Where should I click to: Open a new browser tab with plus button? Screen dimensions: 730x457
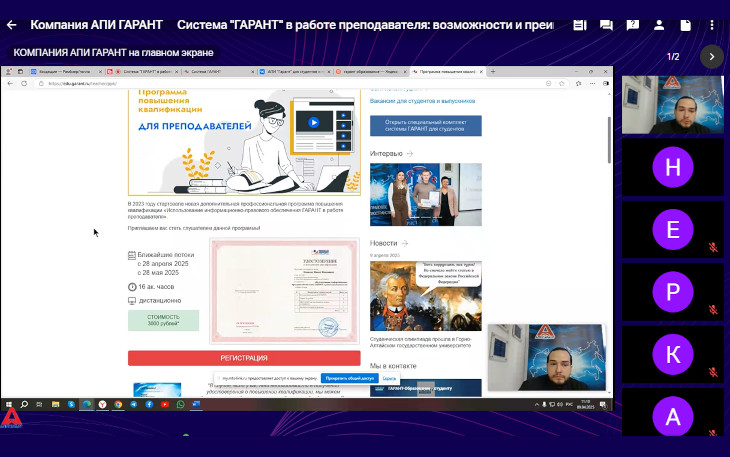pos(493,72)
